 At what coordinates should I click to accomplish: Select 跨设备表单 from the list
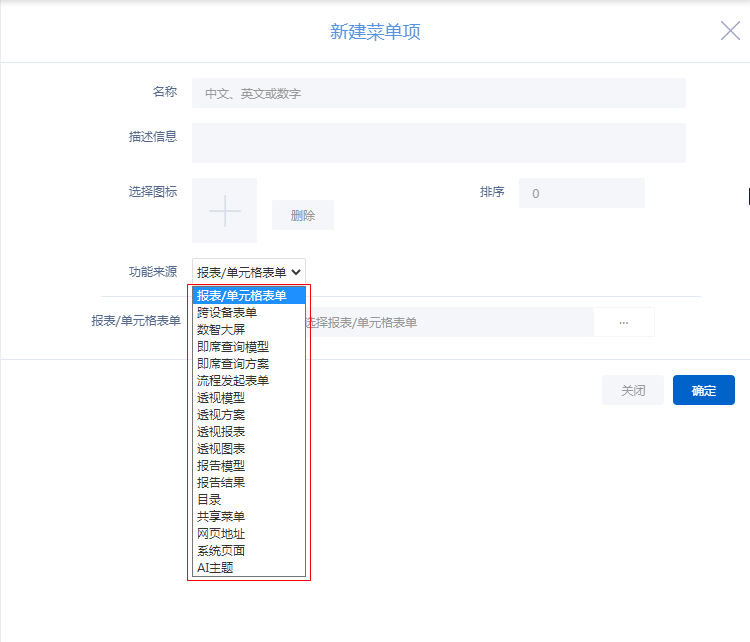(x=227, y=312)
